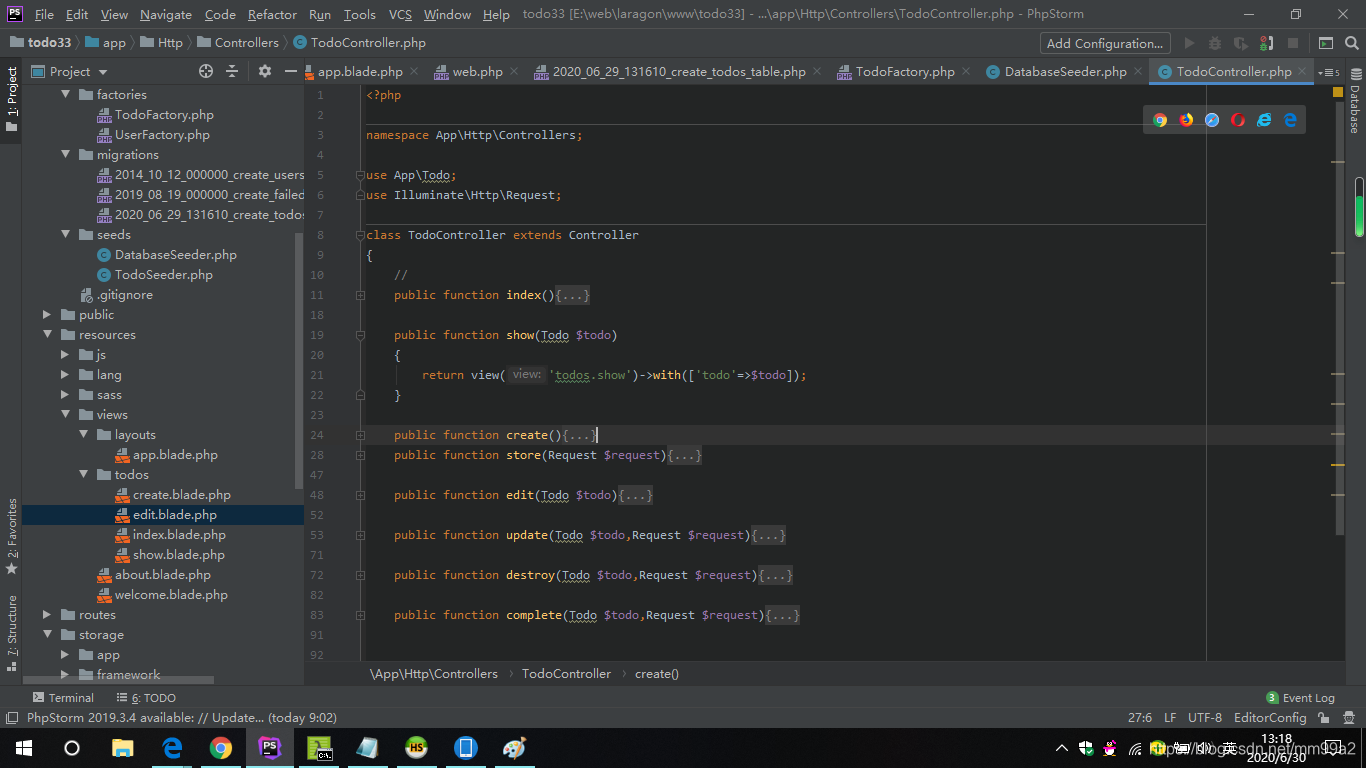Open the Navigate menu
This screenshot has height=768, width=1366.
(x=166, y=14)
